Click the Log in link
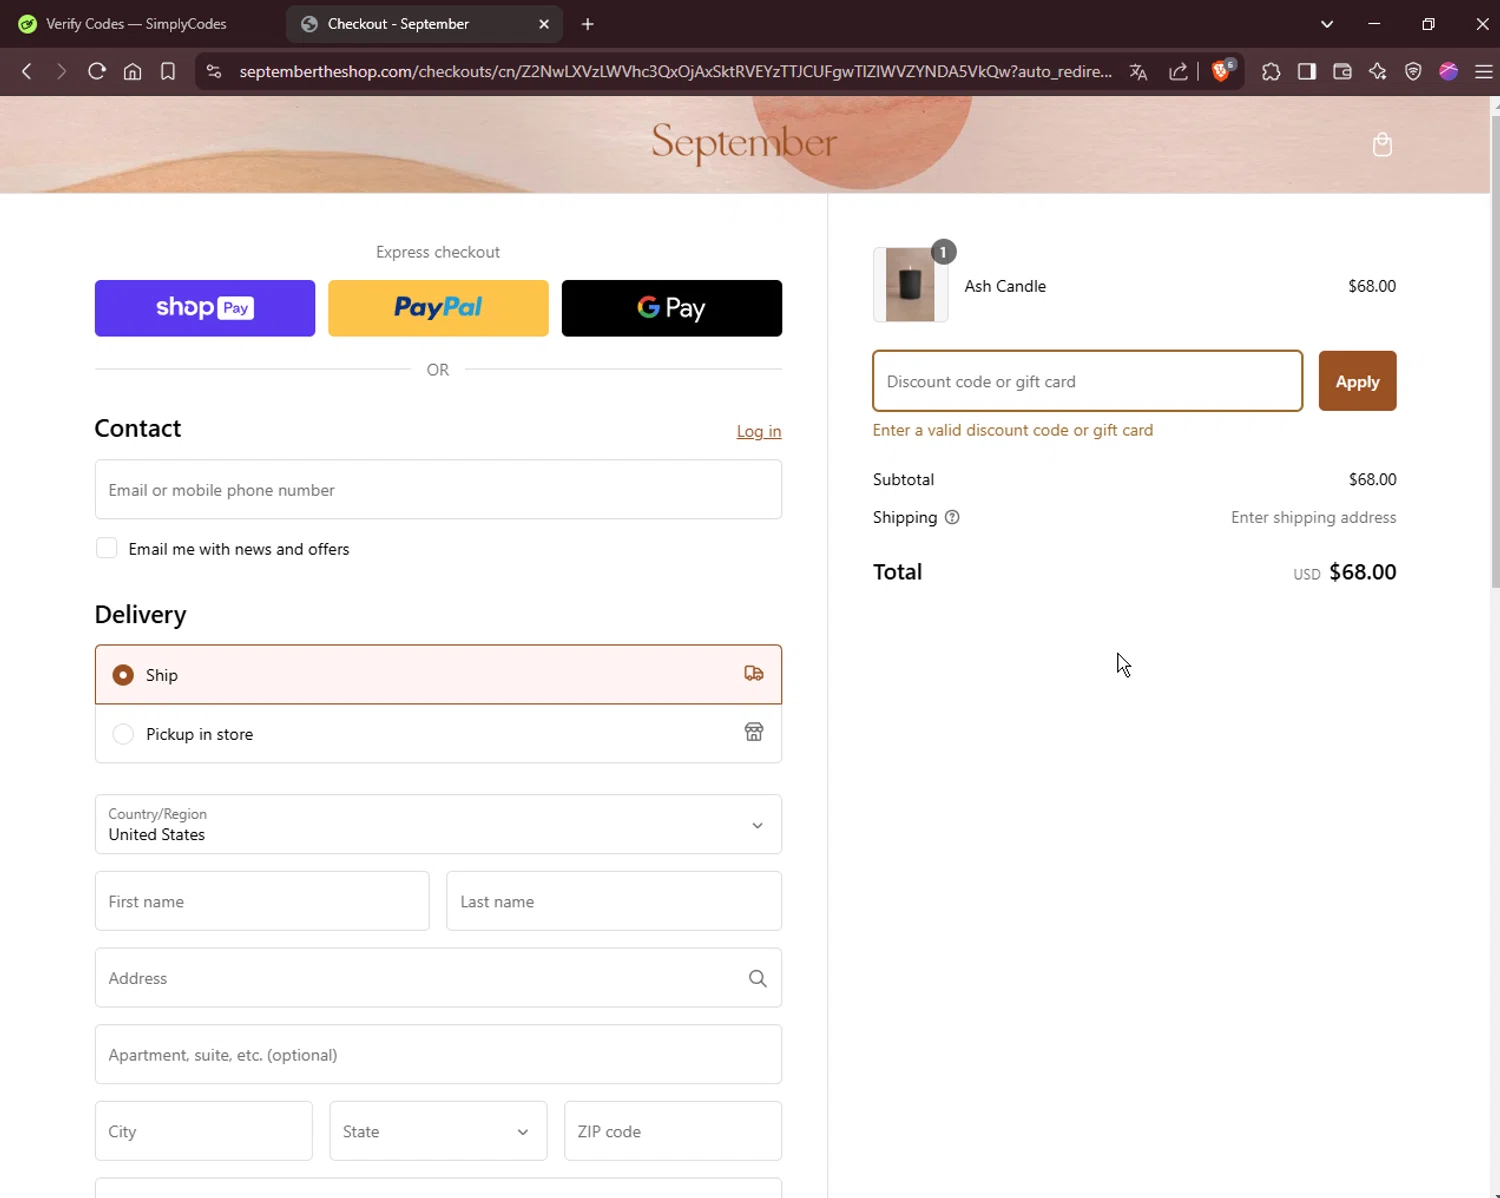Screen dimensions: 1500x1198 pyautogui.click(x=759, y=431)
